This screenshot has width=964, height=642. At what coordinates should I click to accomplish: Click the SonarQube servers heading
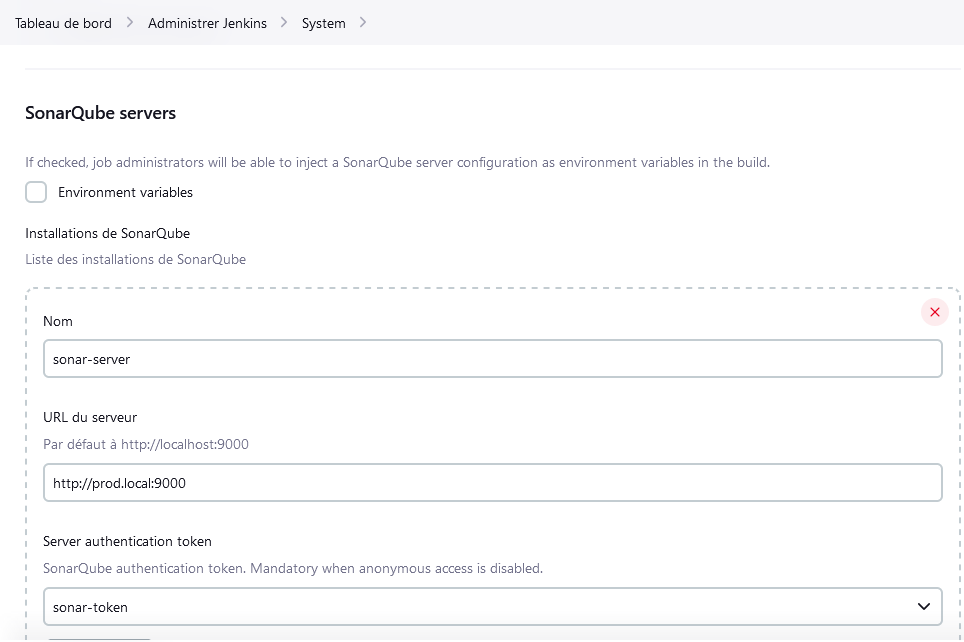tap(100, 113)
